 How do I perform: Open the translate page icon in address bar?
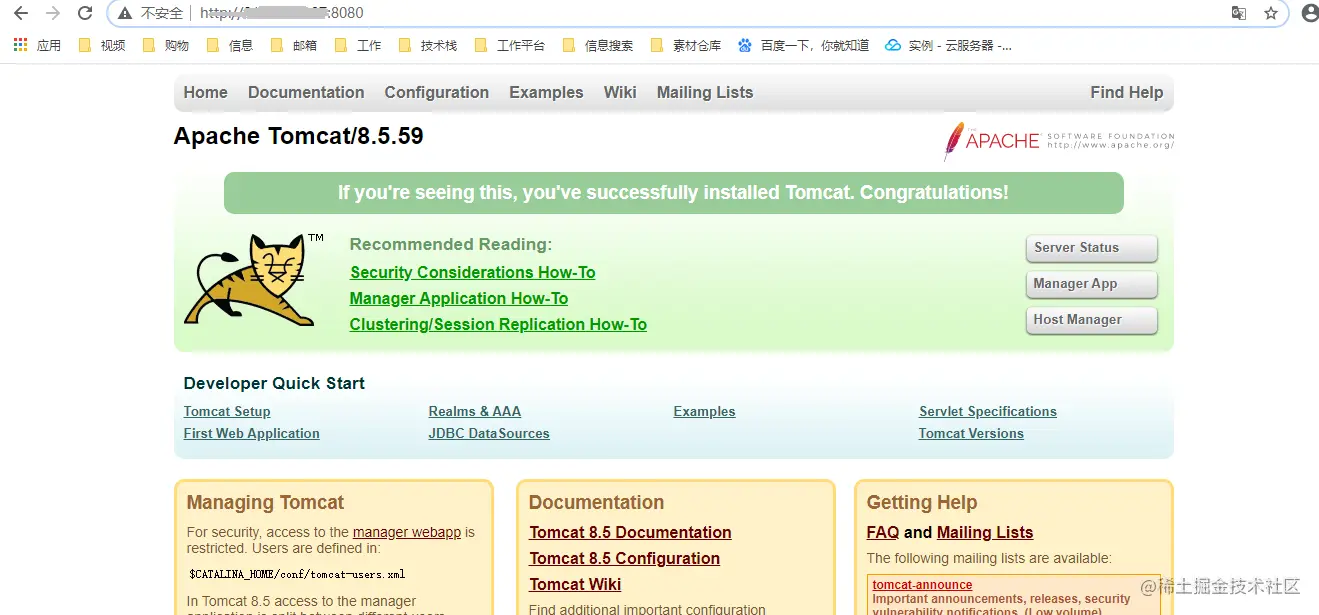click(x=1239, y=13)
